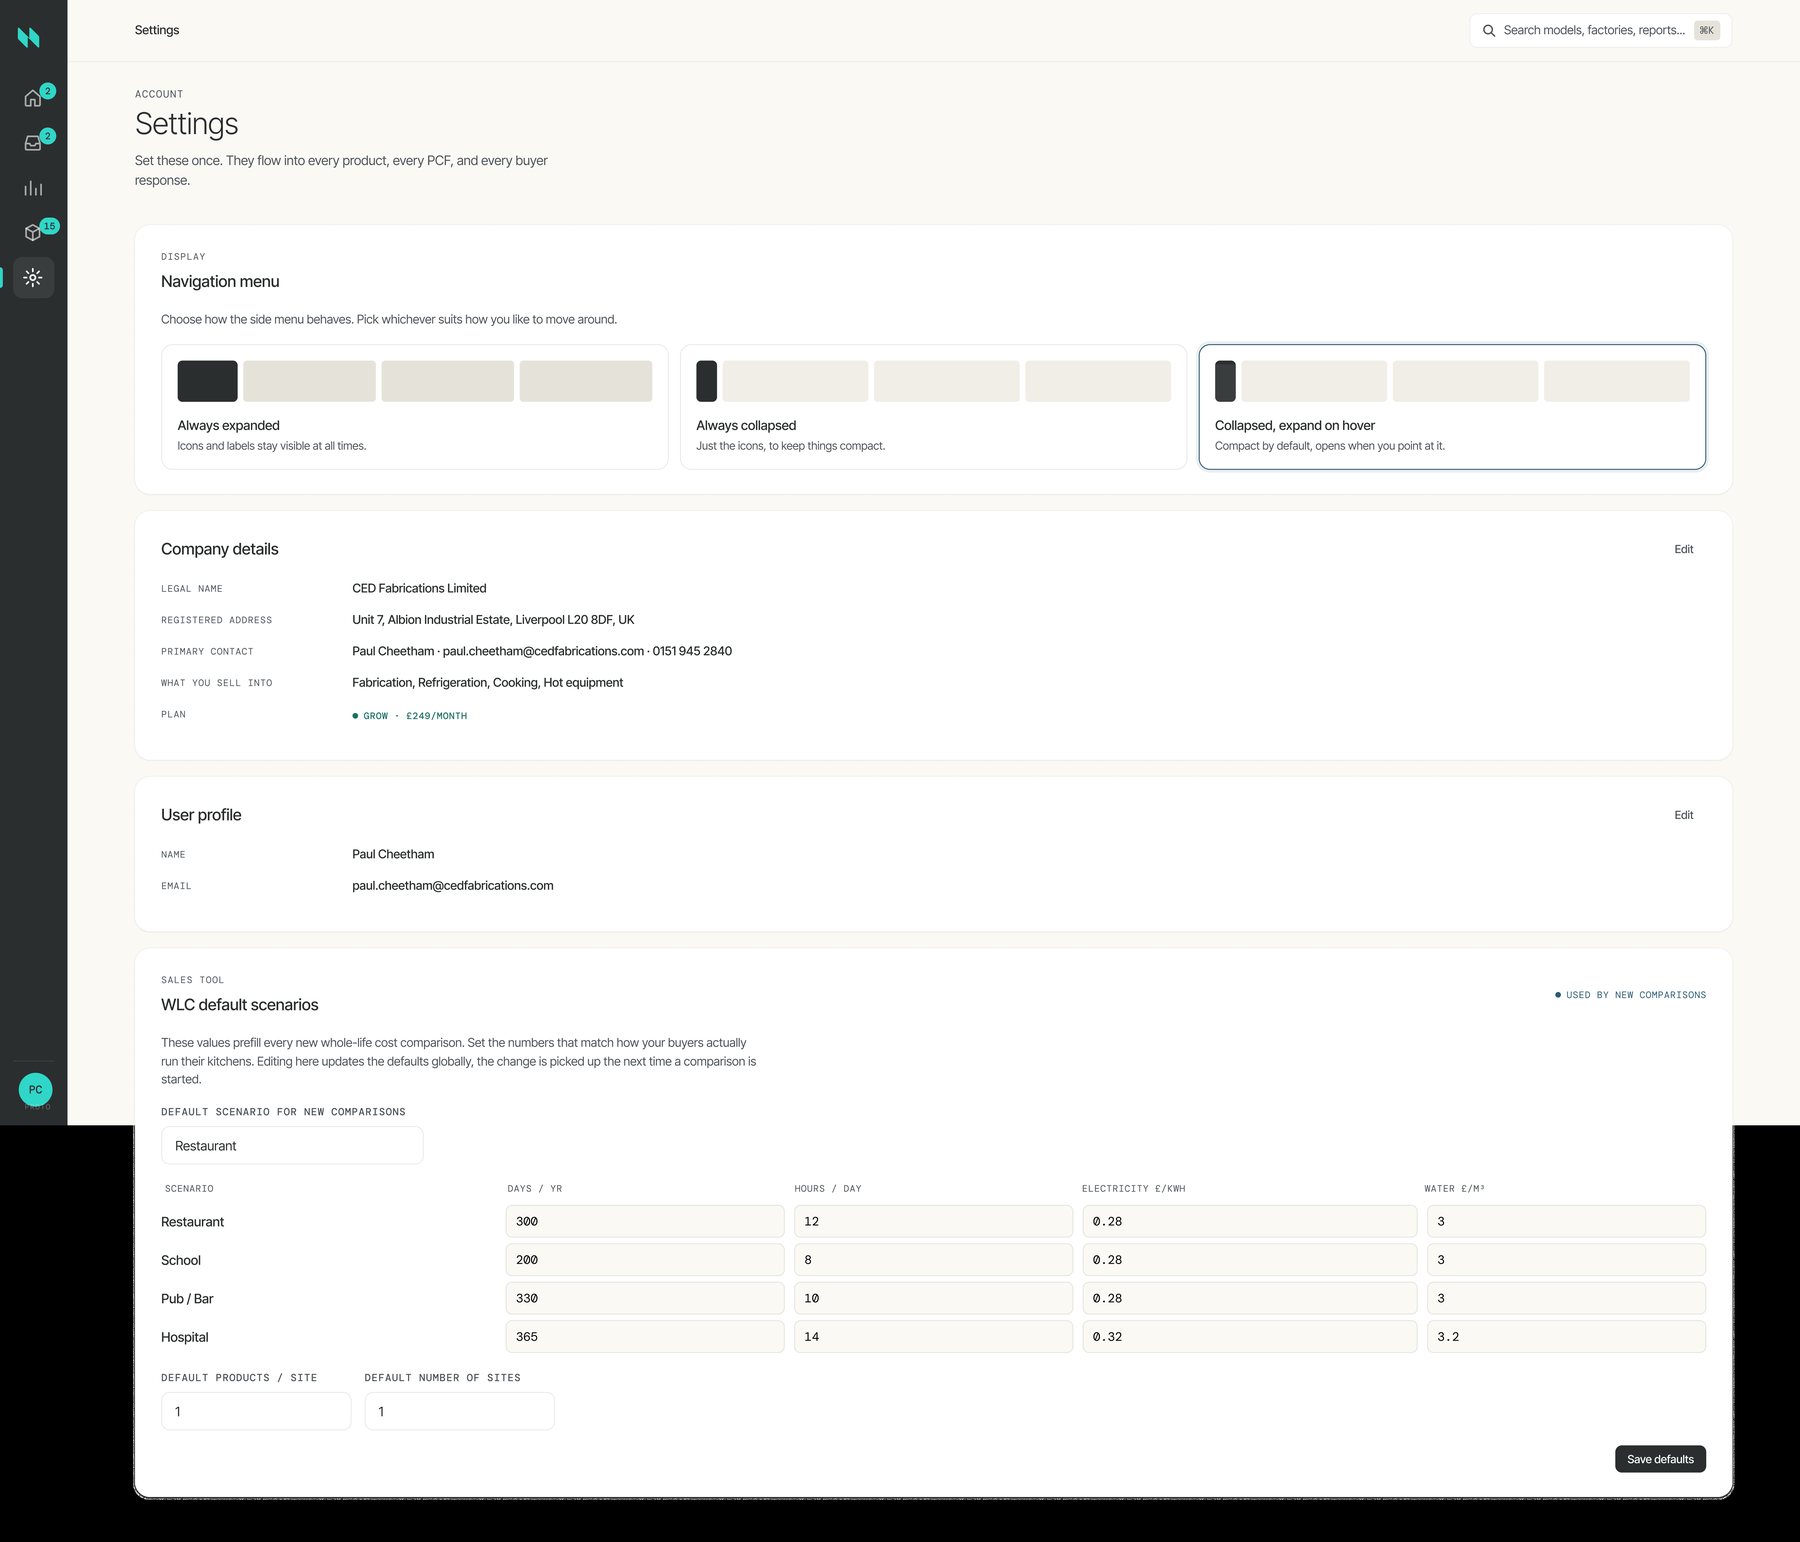The height and width of the screenshot is (1542, 1800).
Task: Click the registered address Unit 7, Albion text
Action: [493, 620]
